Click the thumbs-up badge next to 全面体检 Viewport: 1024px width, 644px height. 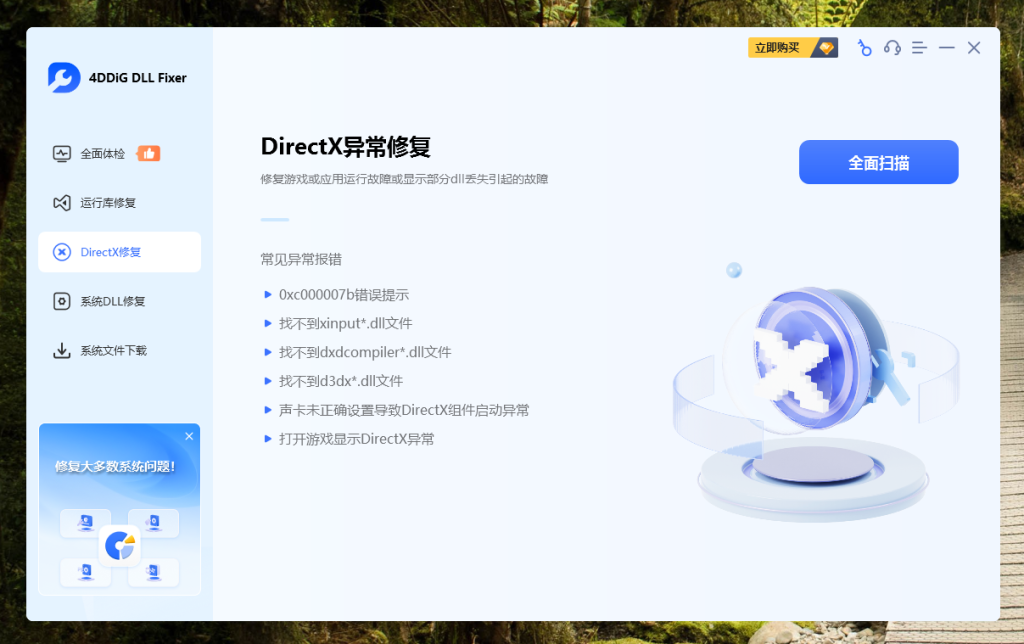[148, 153]
